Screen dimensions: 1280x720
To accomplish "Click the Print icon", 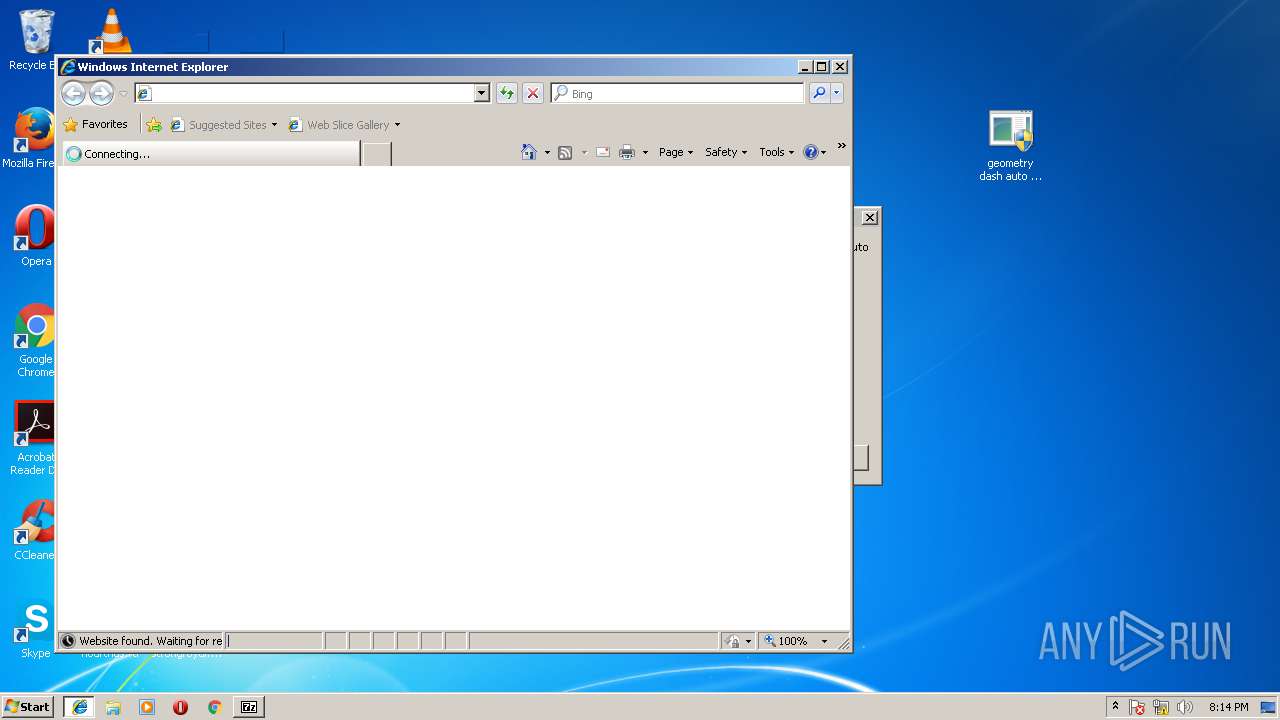I will (x=627, y=152).
